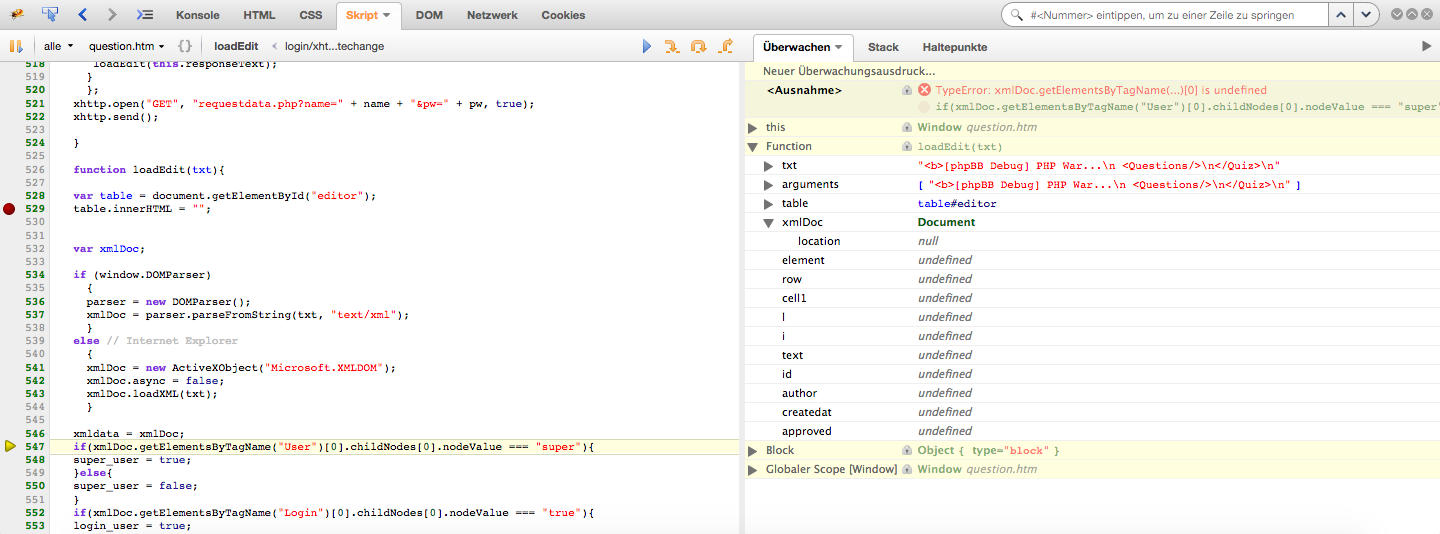This screenshot has width=1440, height=534.
Task: Go back with the blue left arrow
Action: tap(82, 15)
